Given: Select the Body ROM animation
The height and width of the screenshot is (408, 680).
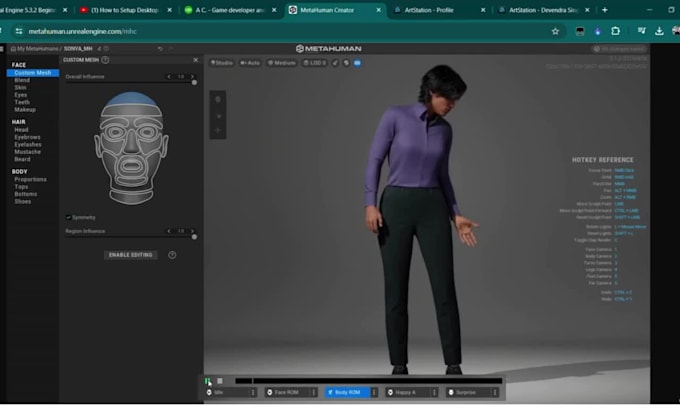Looking at the screenshot, I should point(347,392).
